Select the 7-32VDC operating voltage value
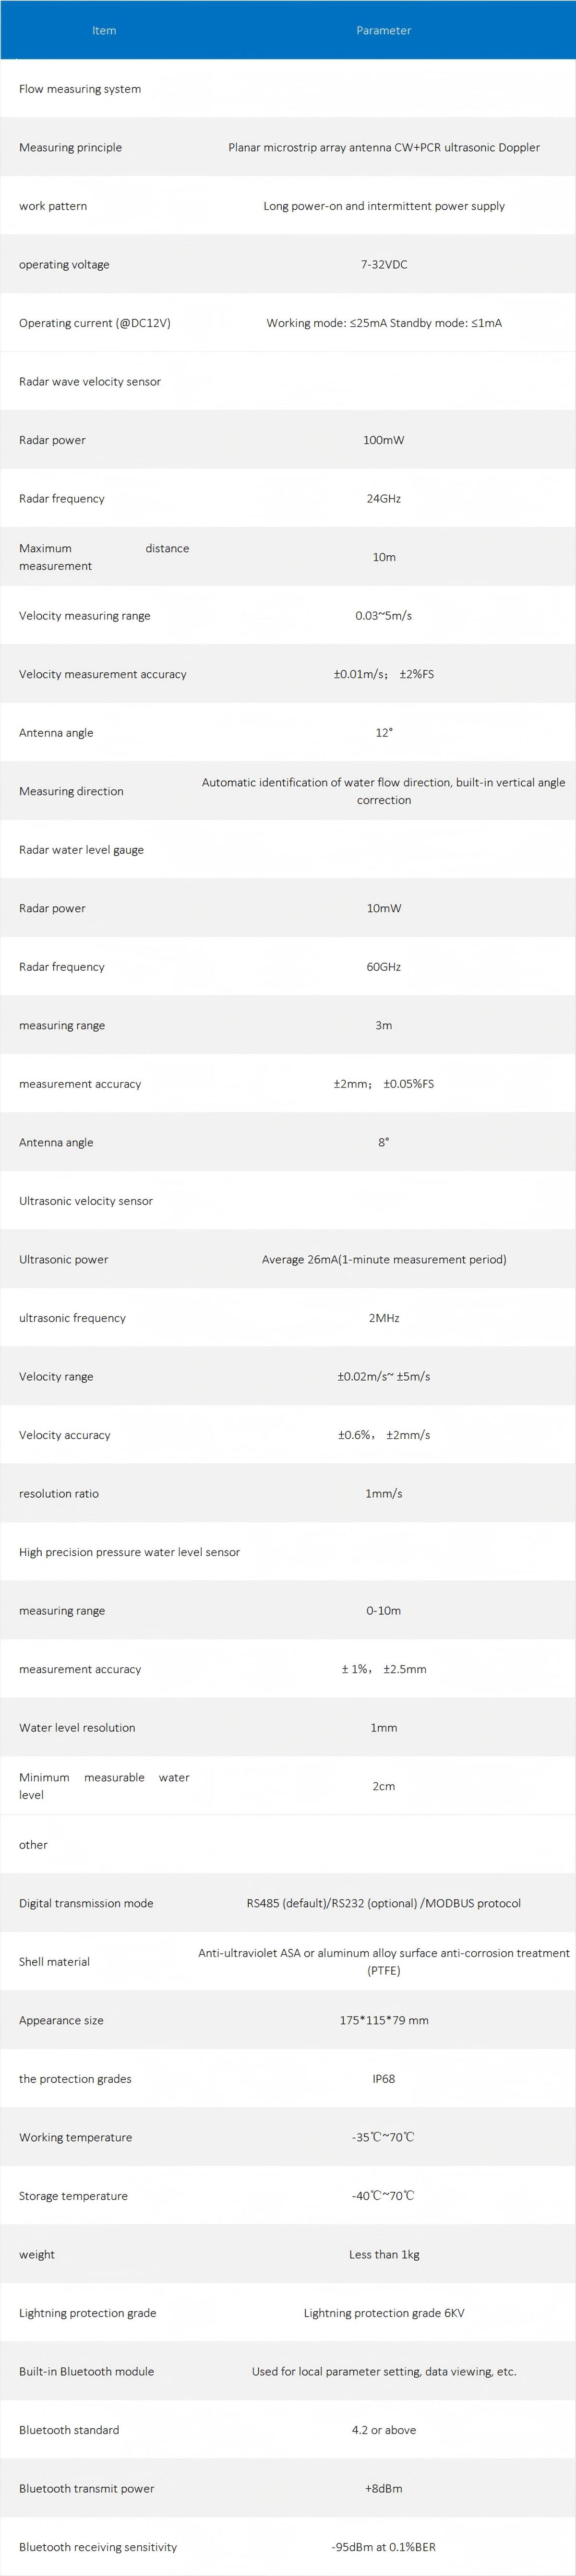 [383, 264]
